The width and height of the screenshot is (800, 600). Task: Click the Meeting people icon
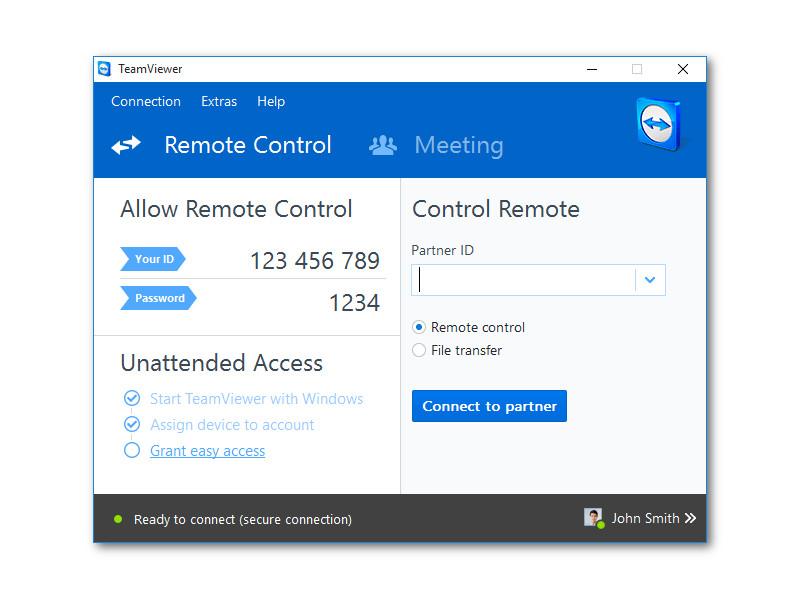pyautogui.click(x=383, y=145)
